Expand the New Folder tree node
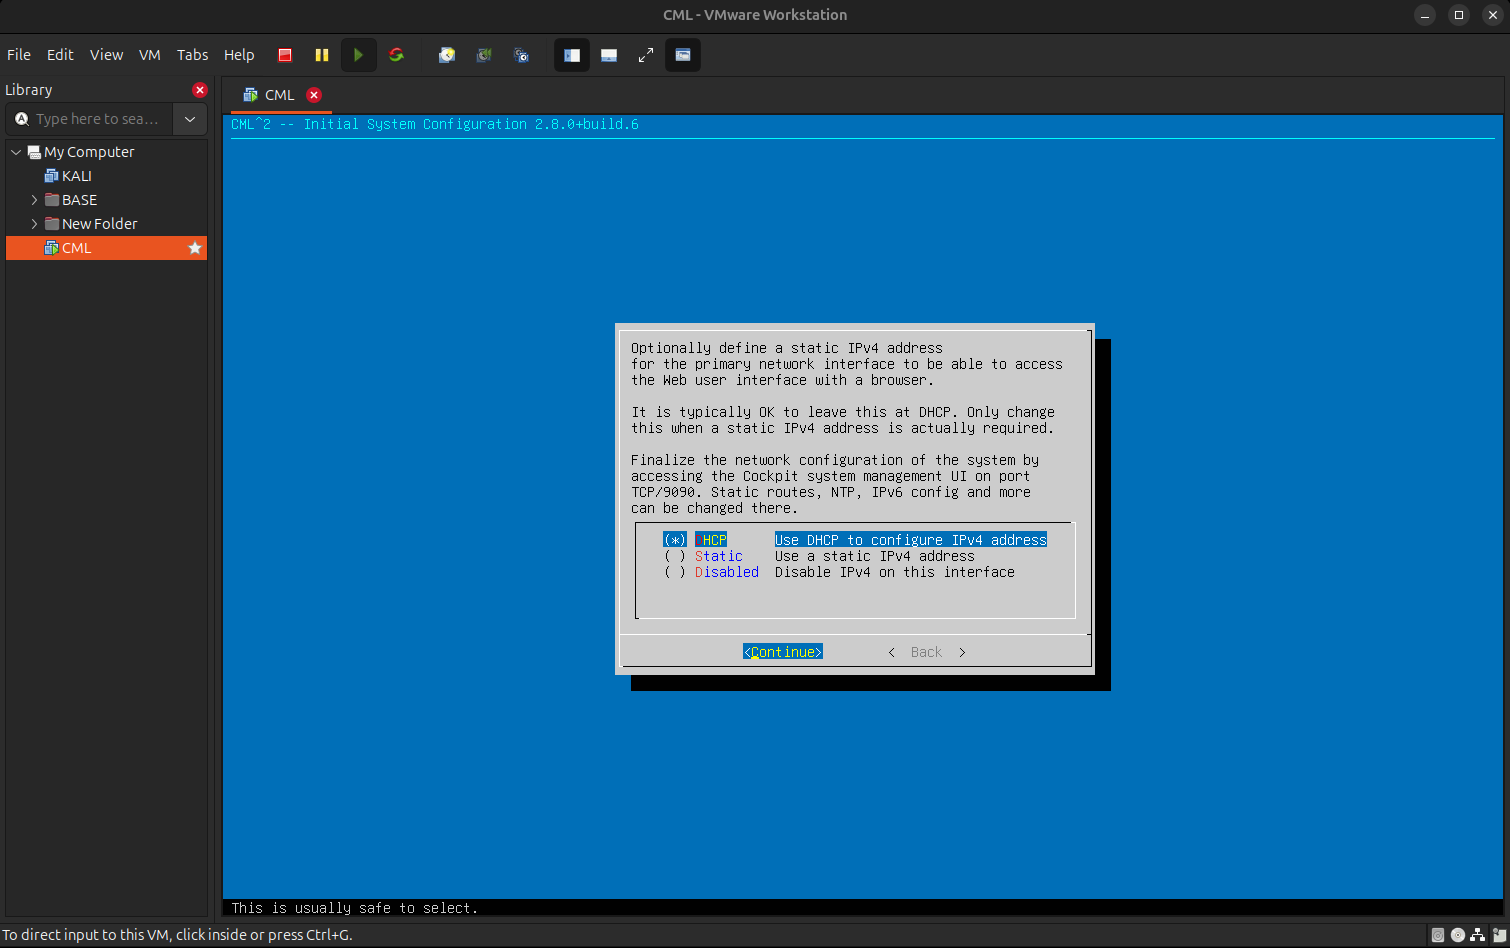 (34, 224)
